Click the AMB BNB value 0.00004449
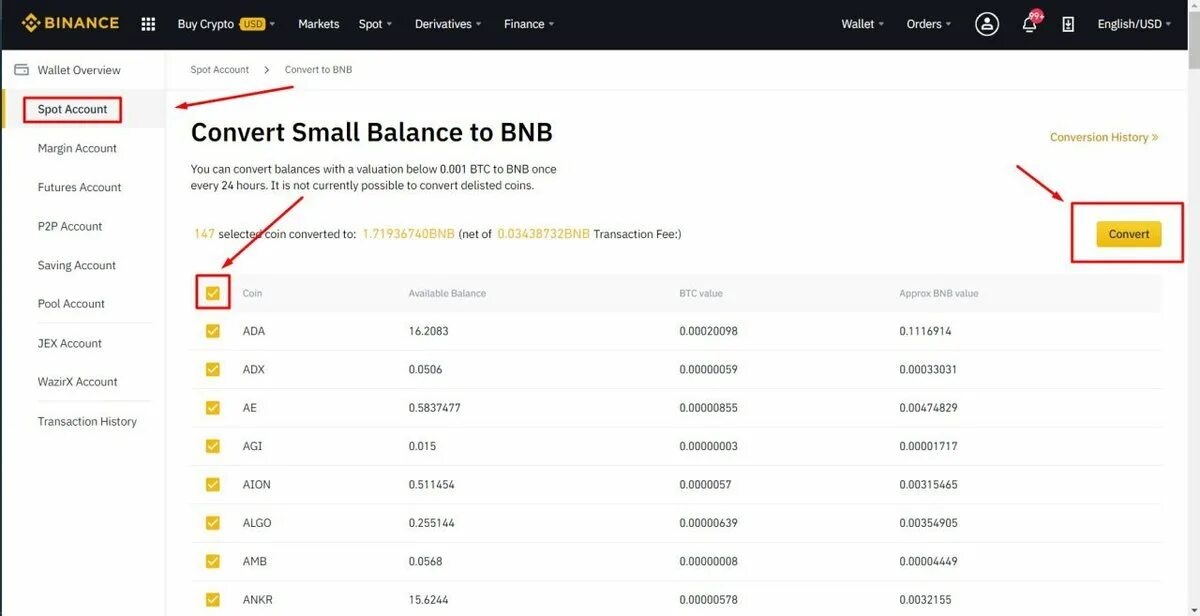Screen dimensions: 1200x616 (x=928, y=561)
